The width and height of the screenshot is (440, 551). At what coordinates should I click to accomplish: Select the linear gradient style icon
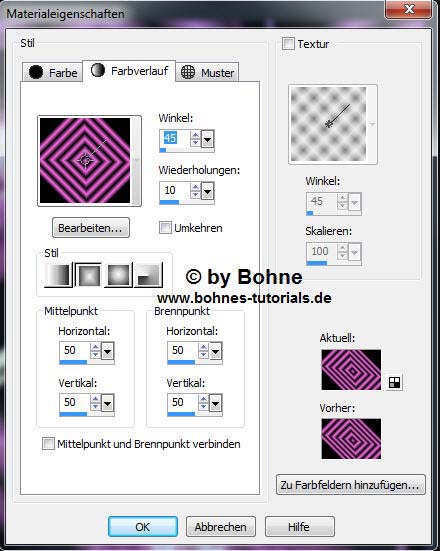58,275
